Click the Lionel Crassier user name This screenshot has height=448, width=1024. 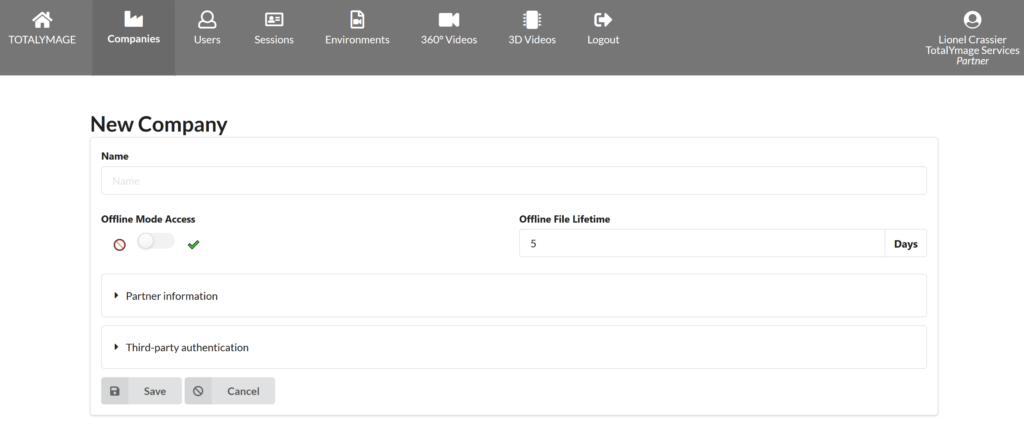coord(972,40)
